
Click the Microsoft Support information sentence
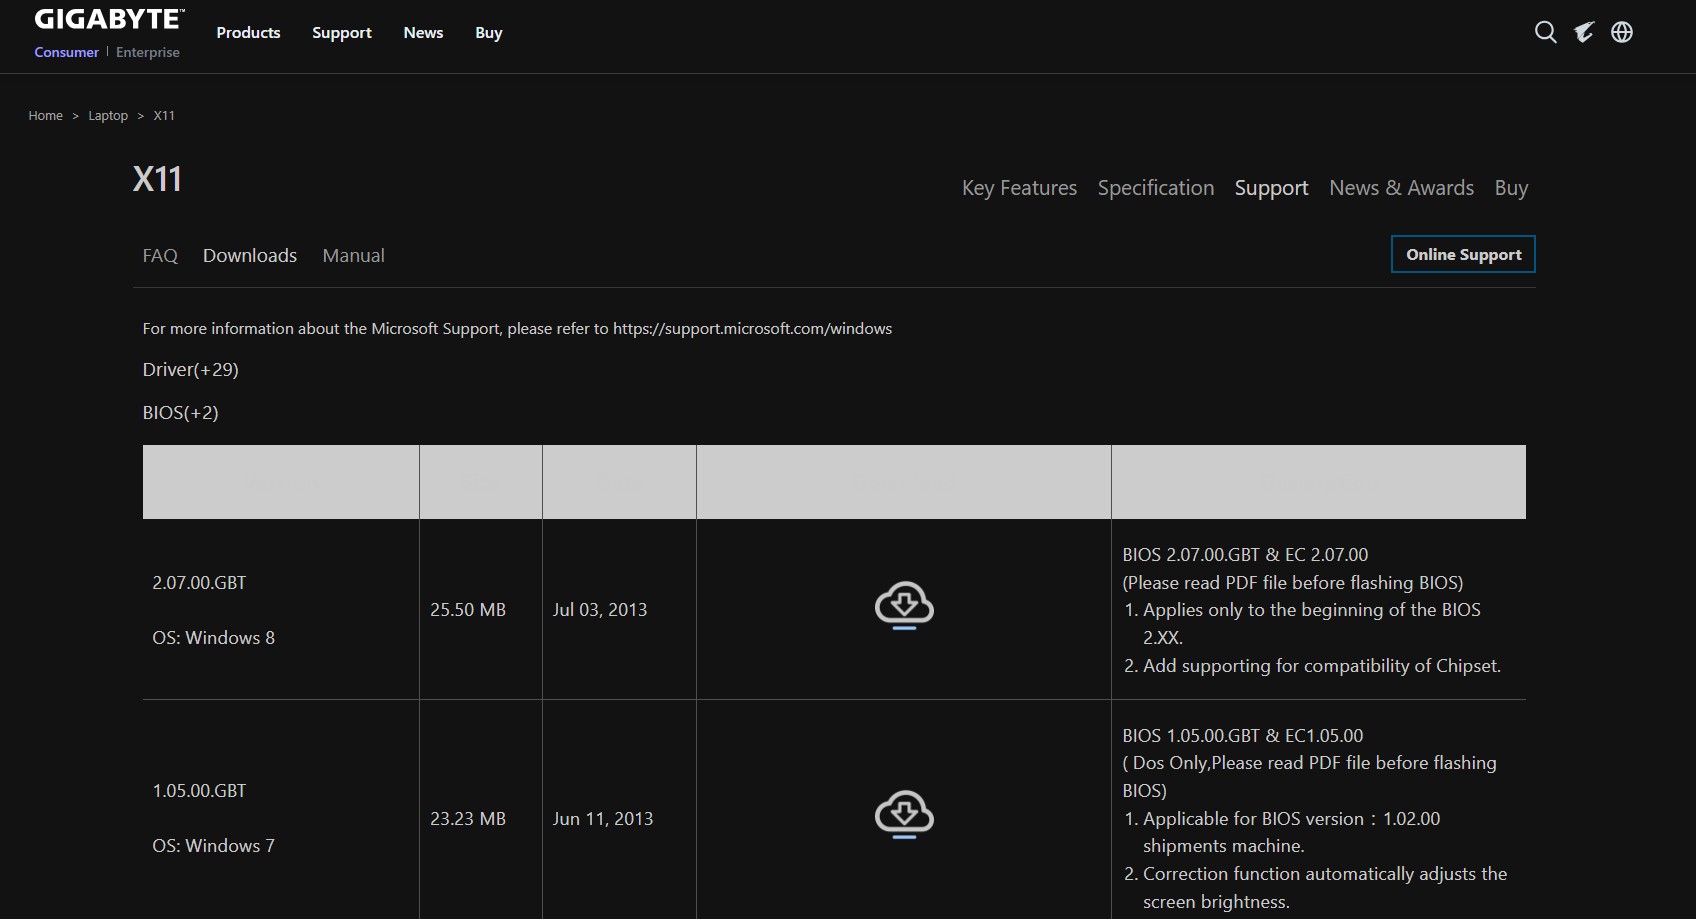pos(517,329)
